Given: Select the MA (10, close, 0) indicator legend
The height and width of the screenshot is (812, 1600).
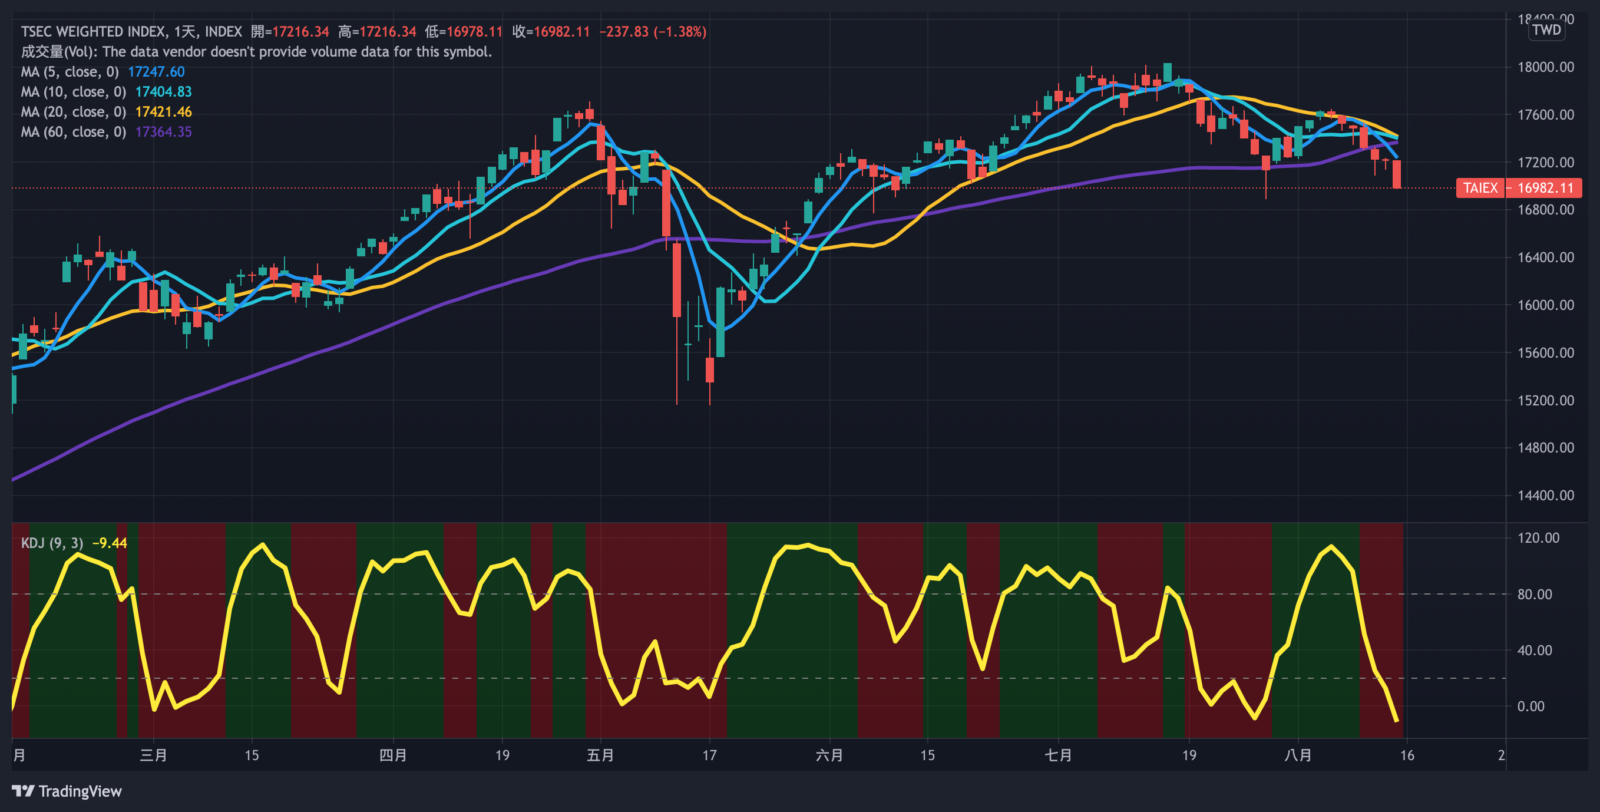Looking at the screenshot, I should pos(73,92).
